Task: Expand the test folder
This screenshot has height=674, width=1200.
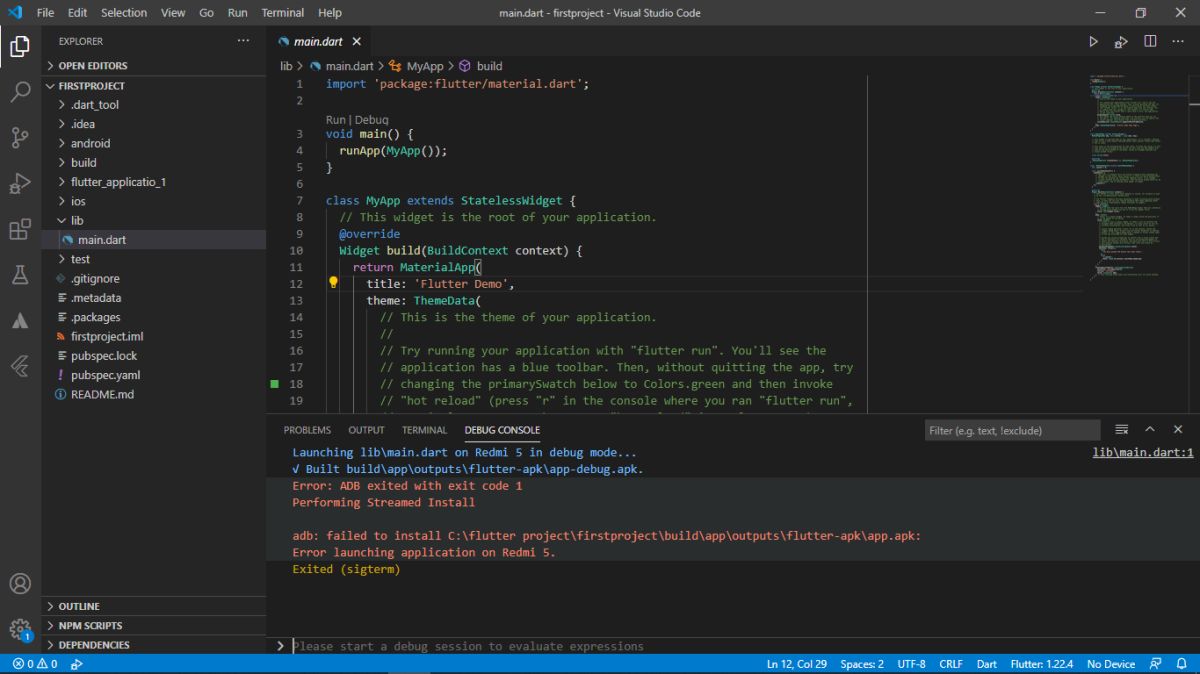Action: (x=154, y=259)
